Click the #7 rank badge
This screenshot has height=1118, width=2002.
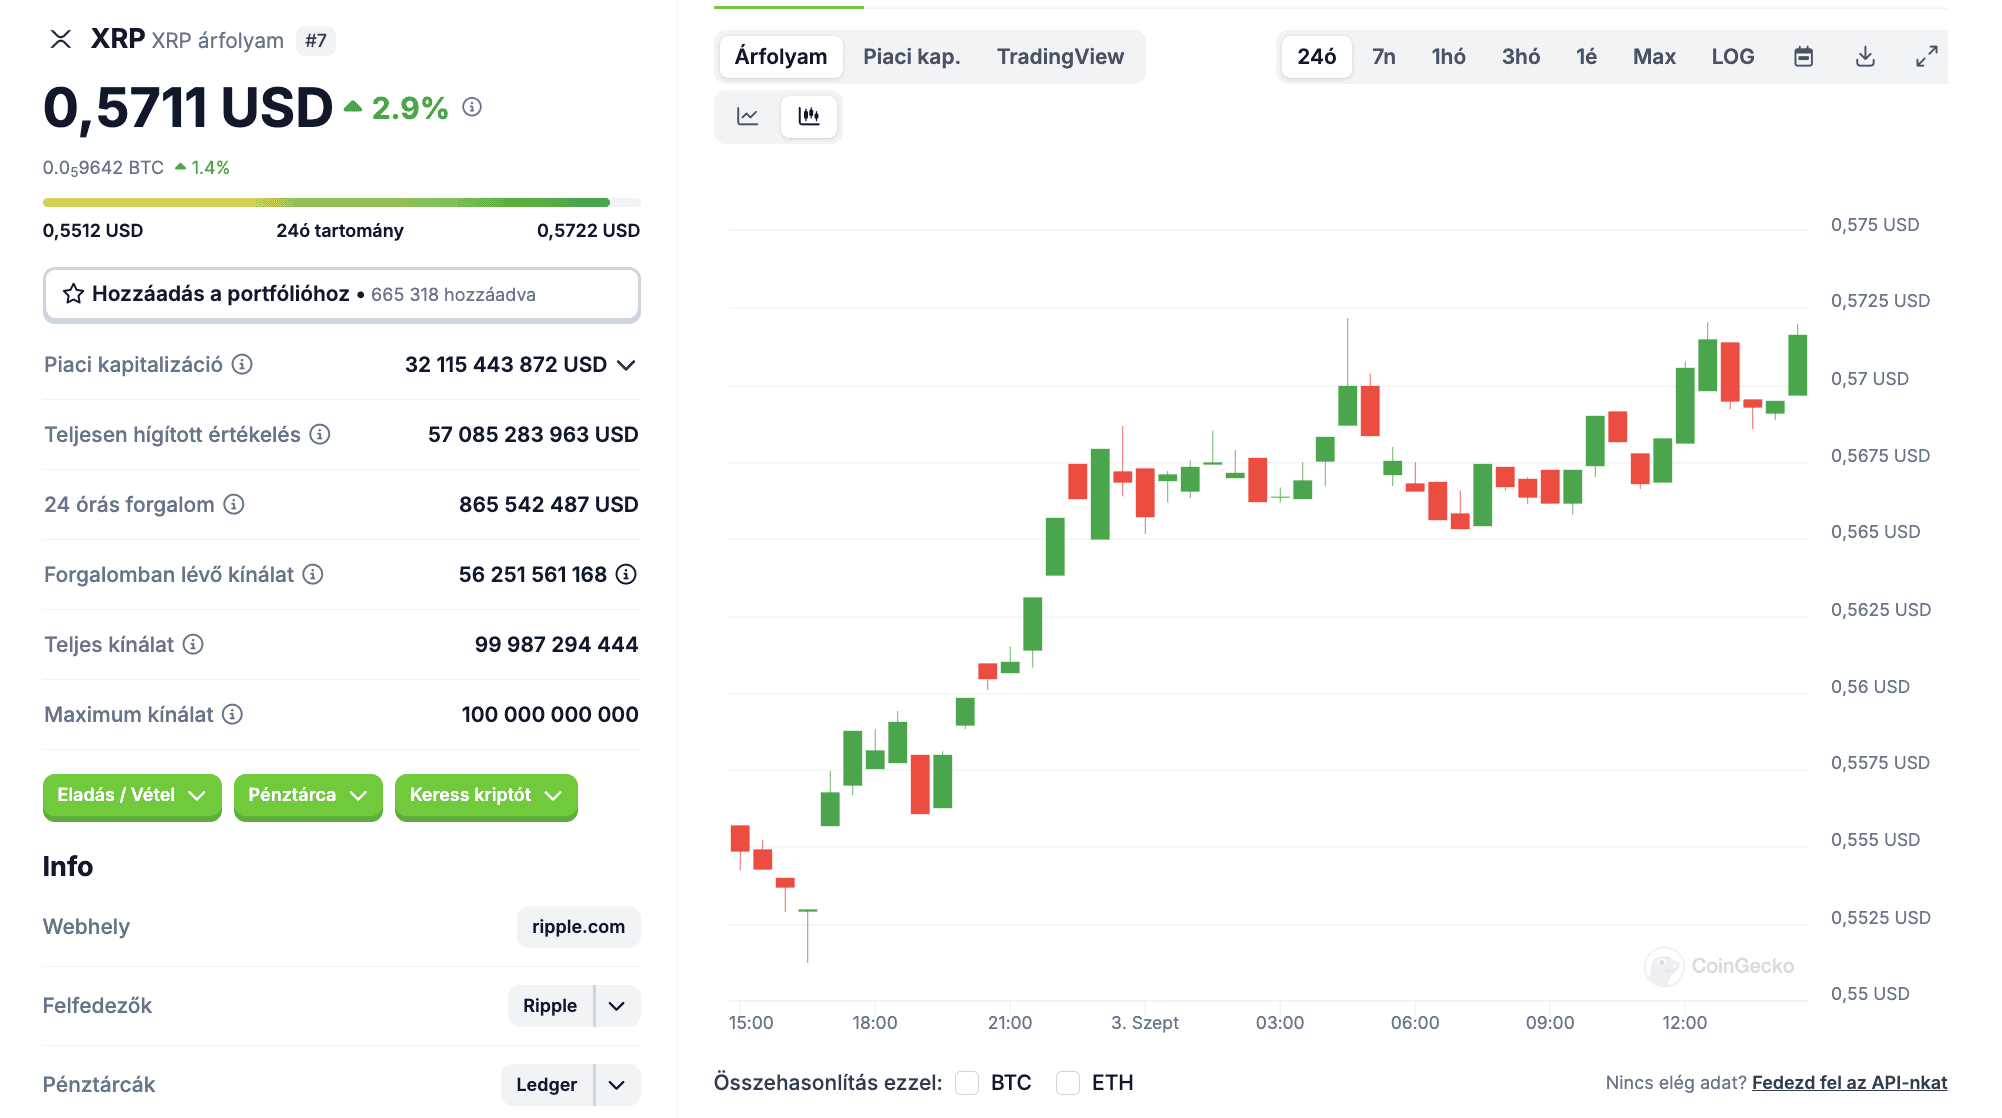click(316, 41)
